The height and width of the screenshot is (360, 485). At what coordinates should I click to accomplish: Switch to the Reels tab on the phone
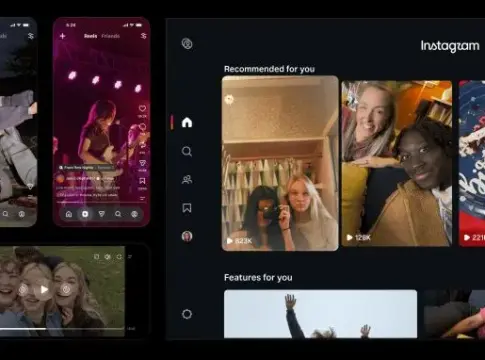click(x=91, y=36)
